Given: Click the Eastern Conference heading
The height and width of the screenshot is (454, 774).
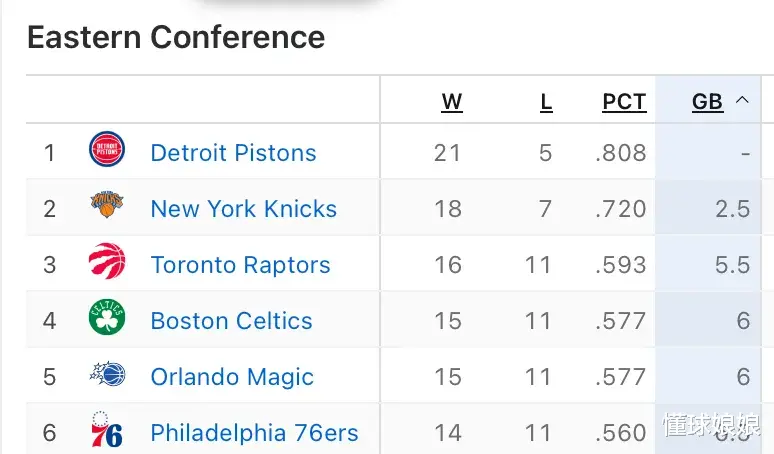Looking at the screenshot, I should [176, 38].
